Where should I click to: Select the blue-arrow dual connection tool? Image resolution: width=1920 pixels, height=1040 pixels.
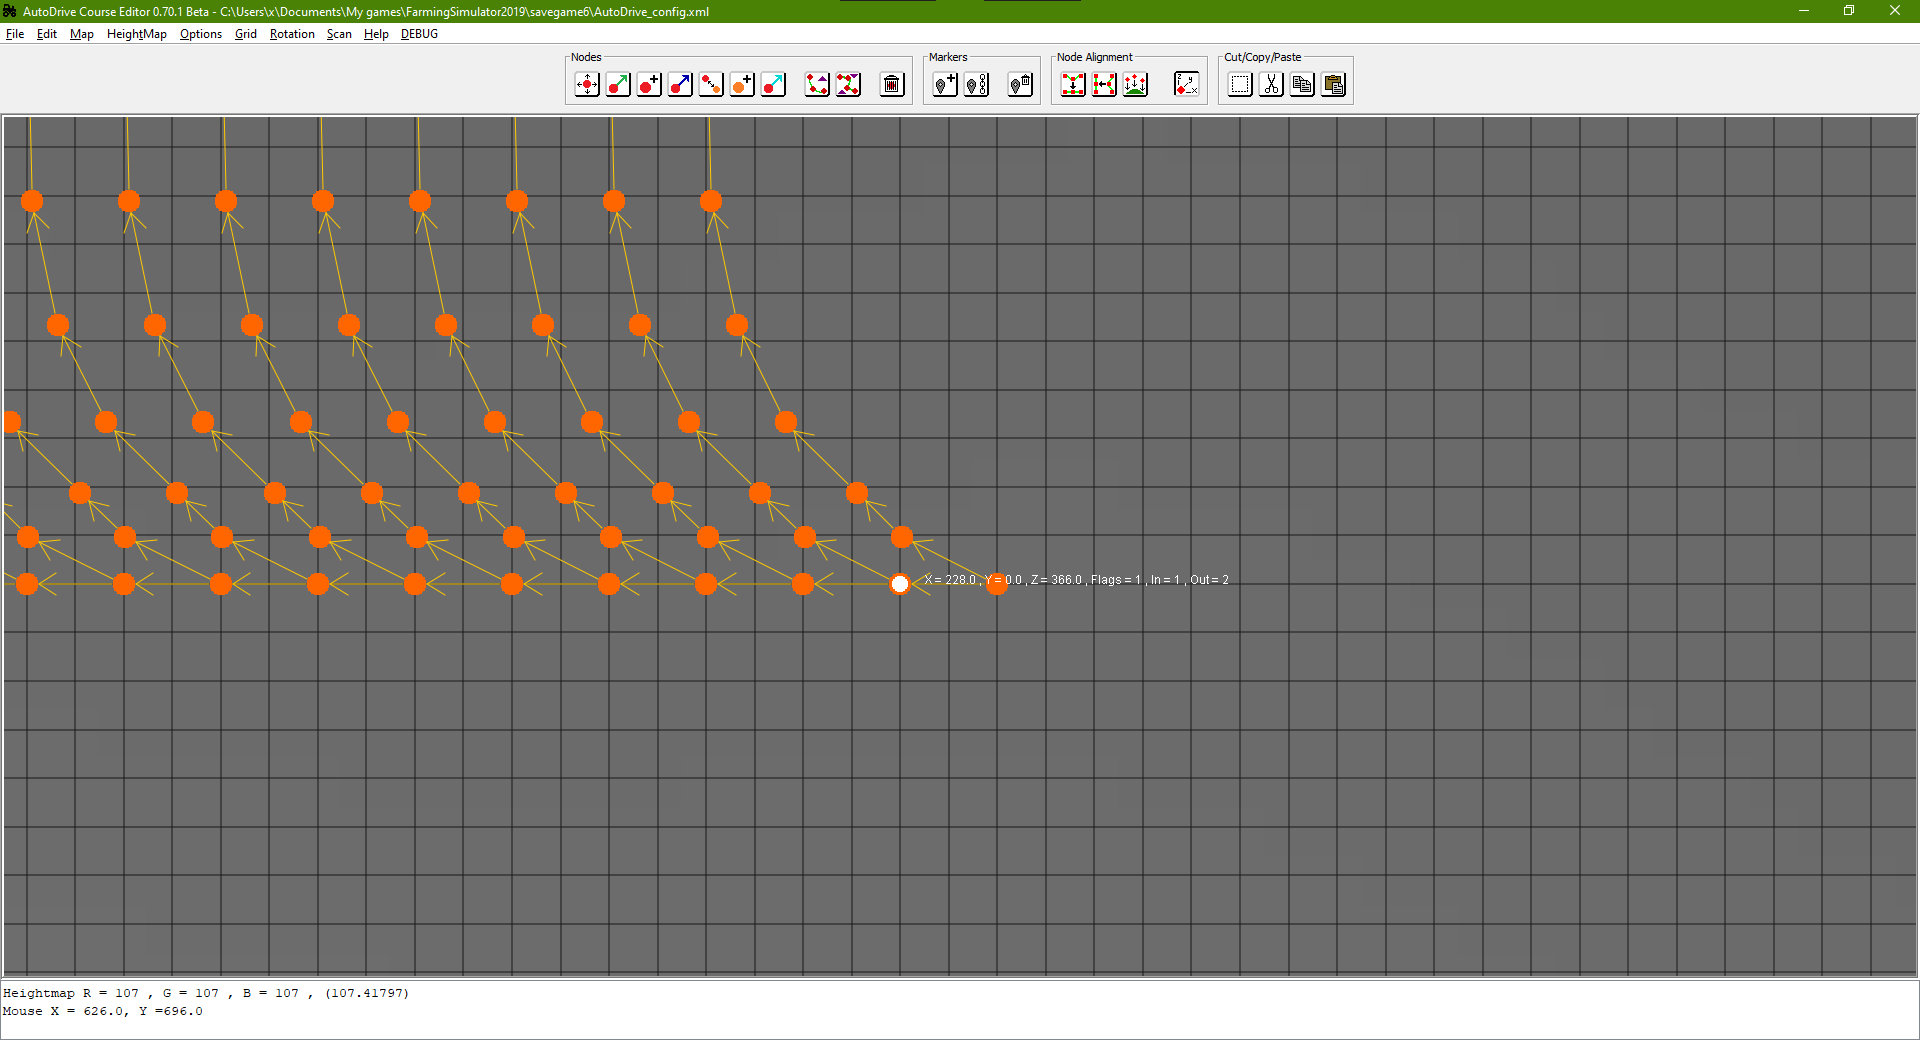click(x=680, y=85)
